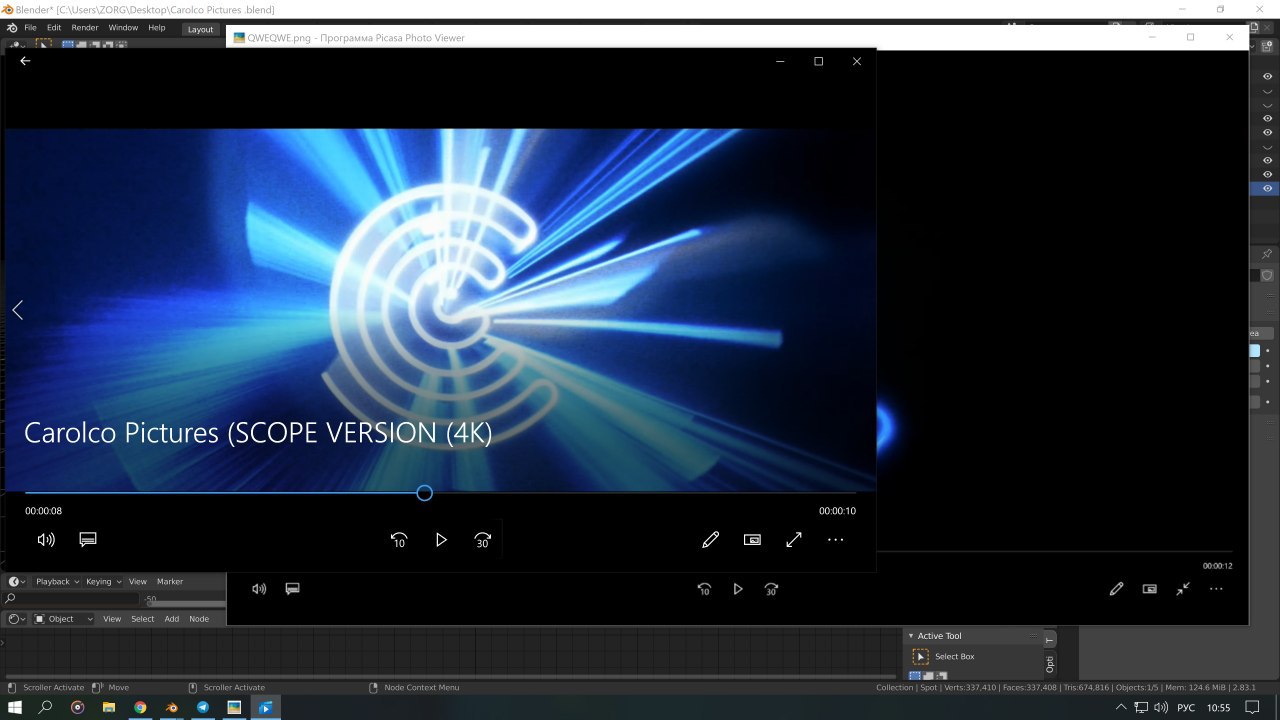Screen dimensions: 1280x720
Task: Open the timeline View menu
Action: coord(138,582)
